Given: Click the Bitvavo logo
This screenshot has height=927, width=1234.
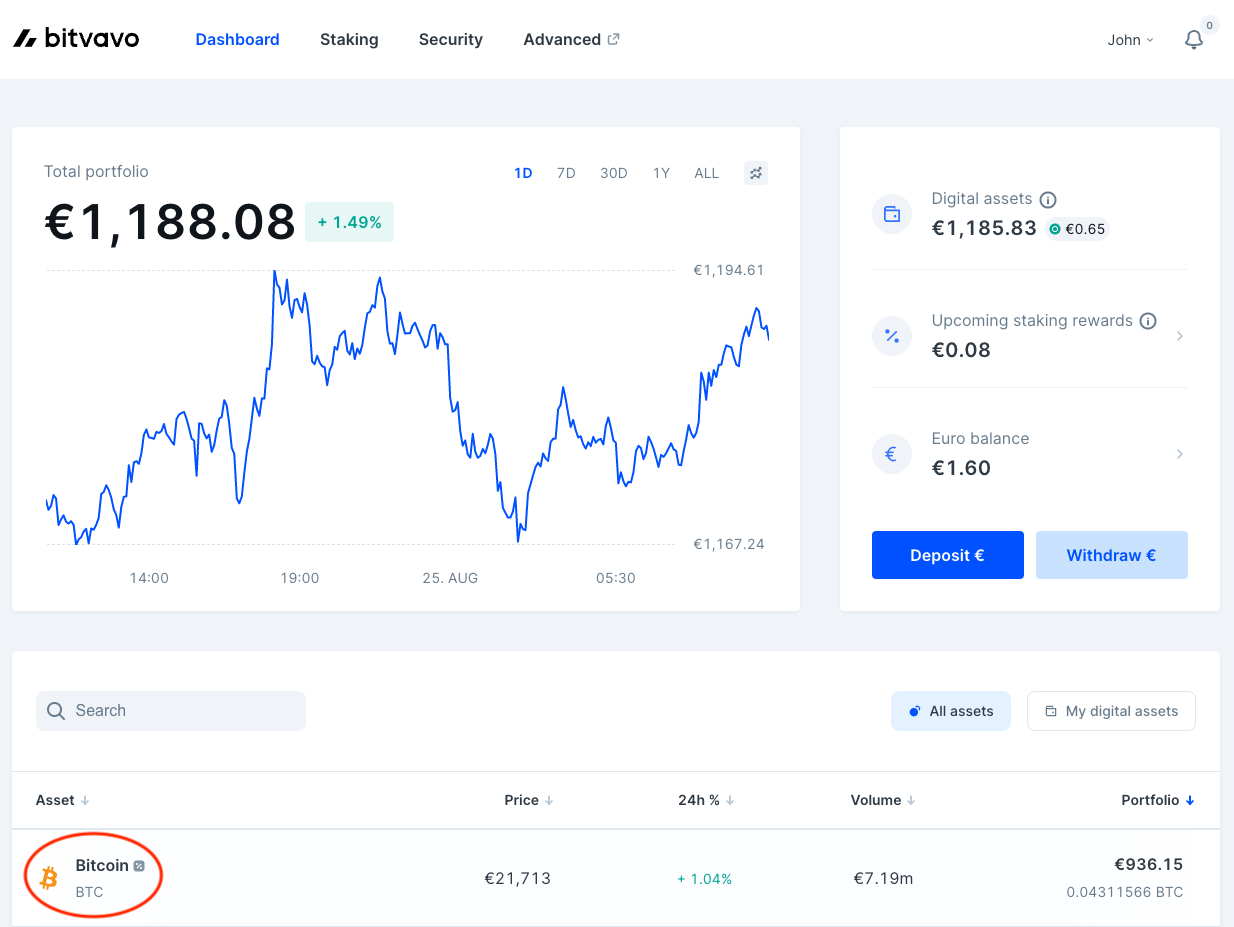Looking at the screenshot, I should pos(76,39).
